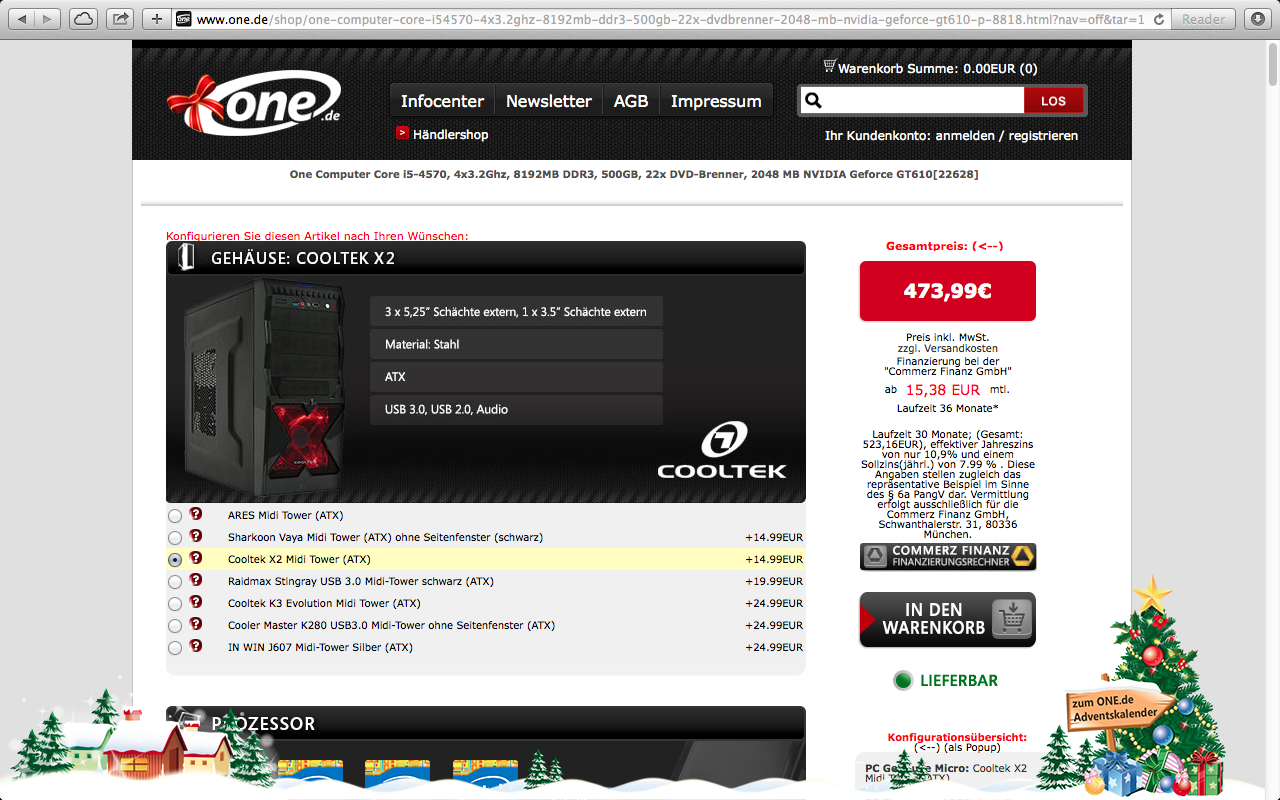This screenshot has height=800, width=1280.
Task: Select Cooler Master K280 radio button
Action: pyautogui.click(x=175, y=626)
